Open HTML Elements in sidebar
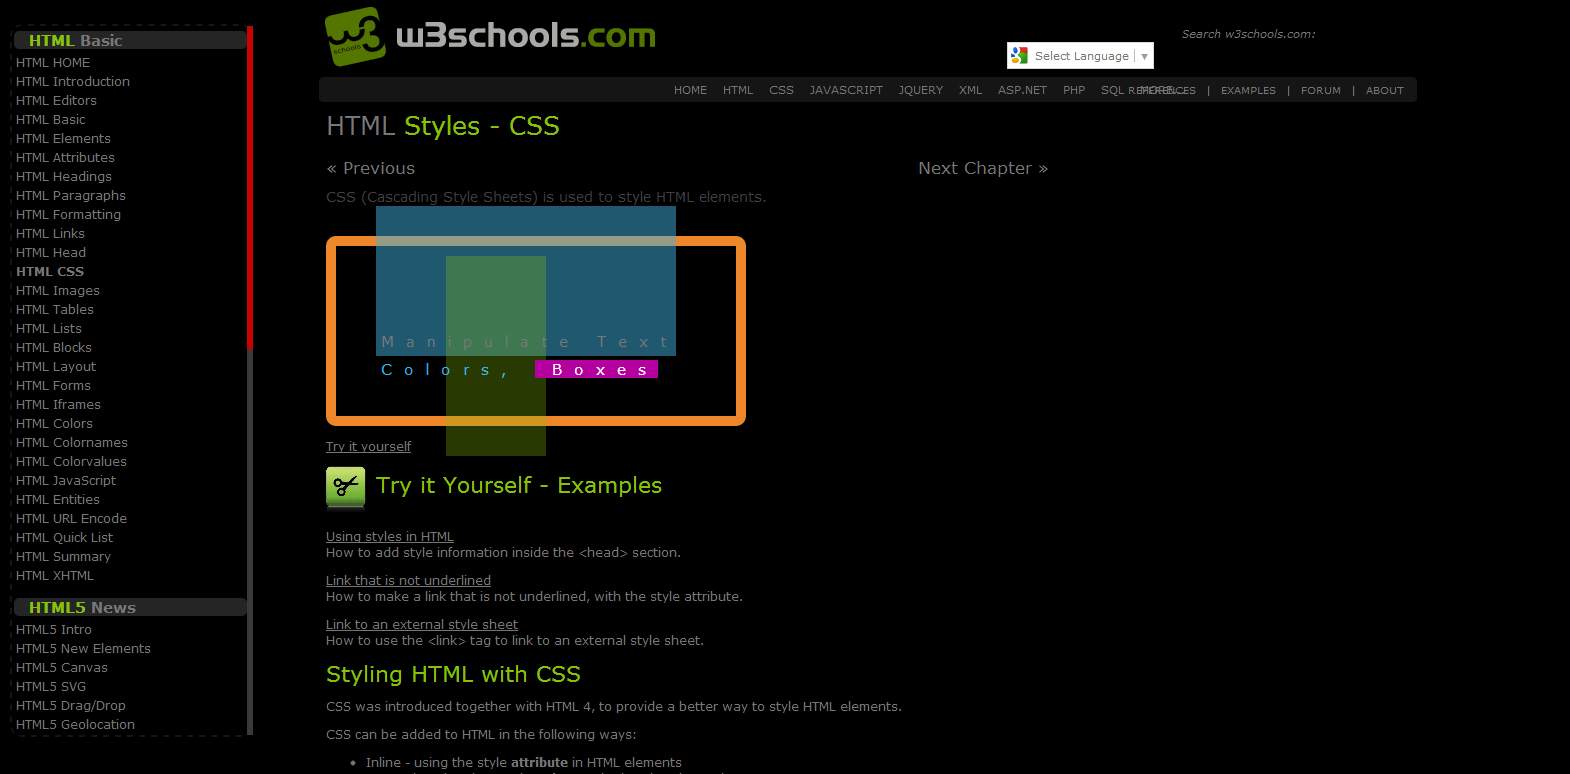The image size is (1570, 774). pos(63,139)
